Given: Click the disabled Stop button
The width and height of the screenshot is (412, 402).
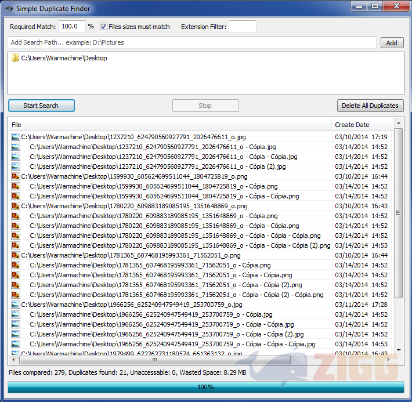Looking at the screenshot, I should (x=205, y=106).
